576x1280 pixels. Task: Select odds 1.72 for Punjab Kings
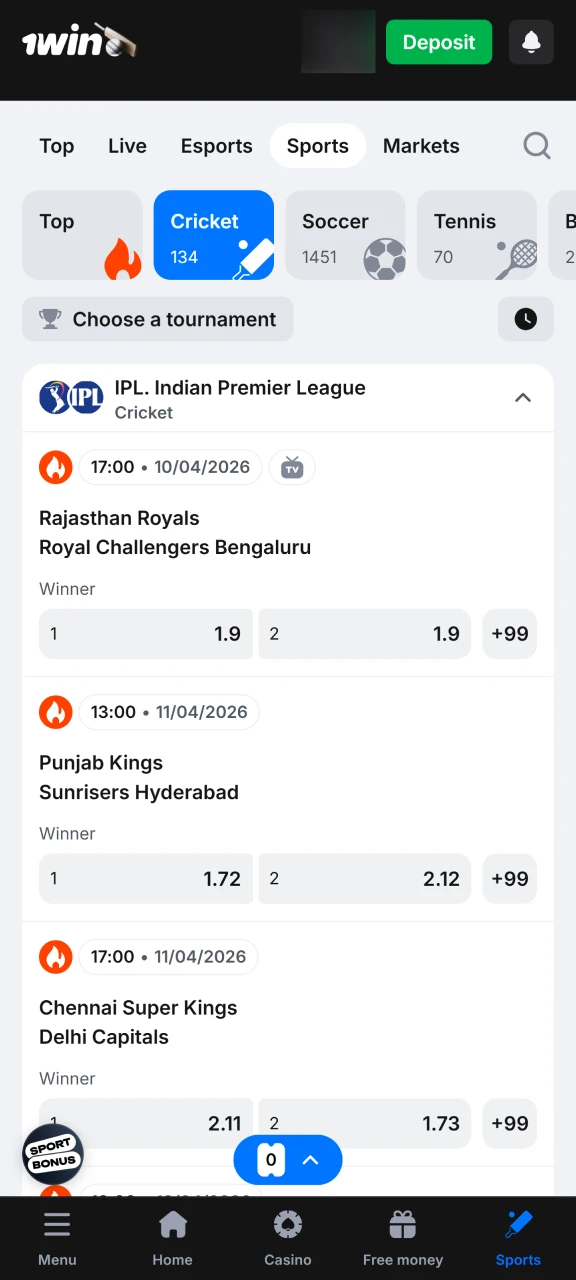point(146,878)
